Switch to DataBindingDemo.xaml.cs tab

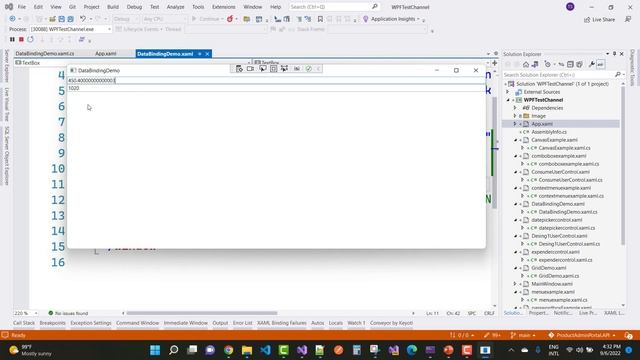[x=45, y=53]
